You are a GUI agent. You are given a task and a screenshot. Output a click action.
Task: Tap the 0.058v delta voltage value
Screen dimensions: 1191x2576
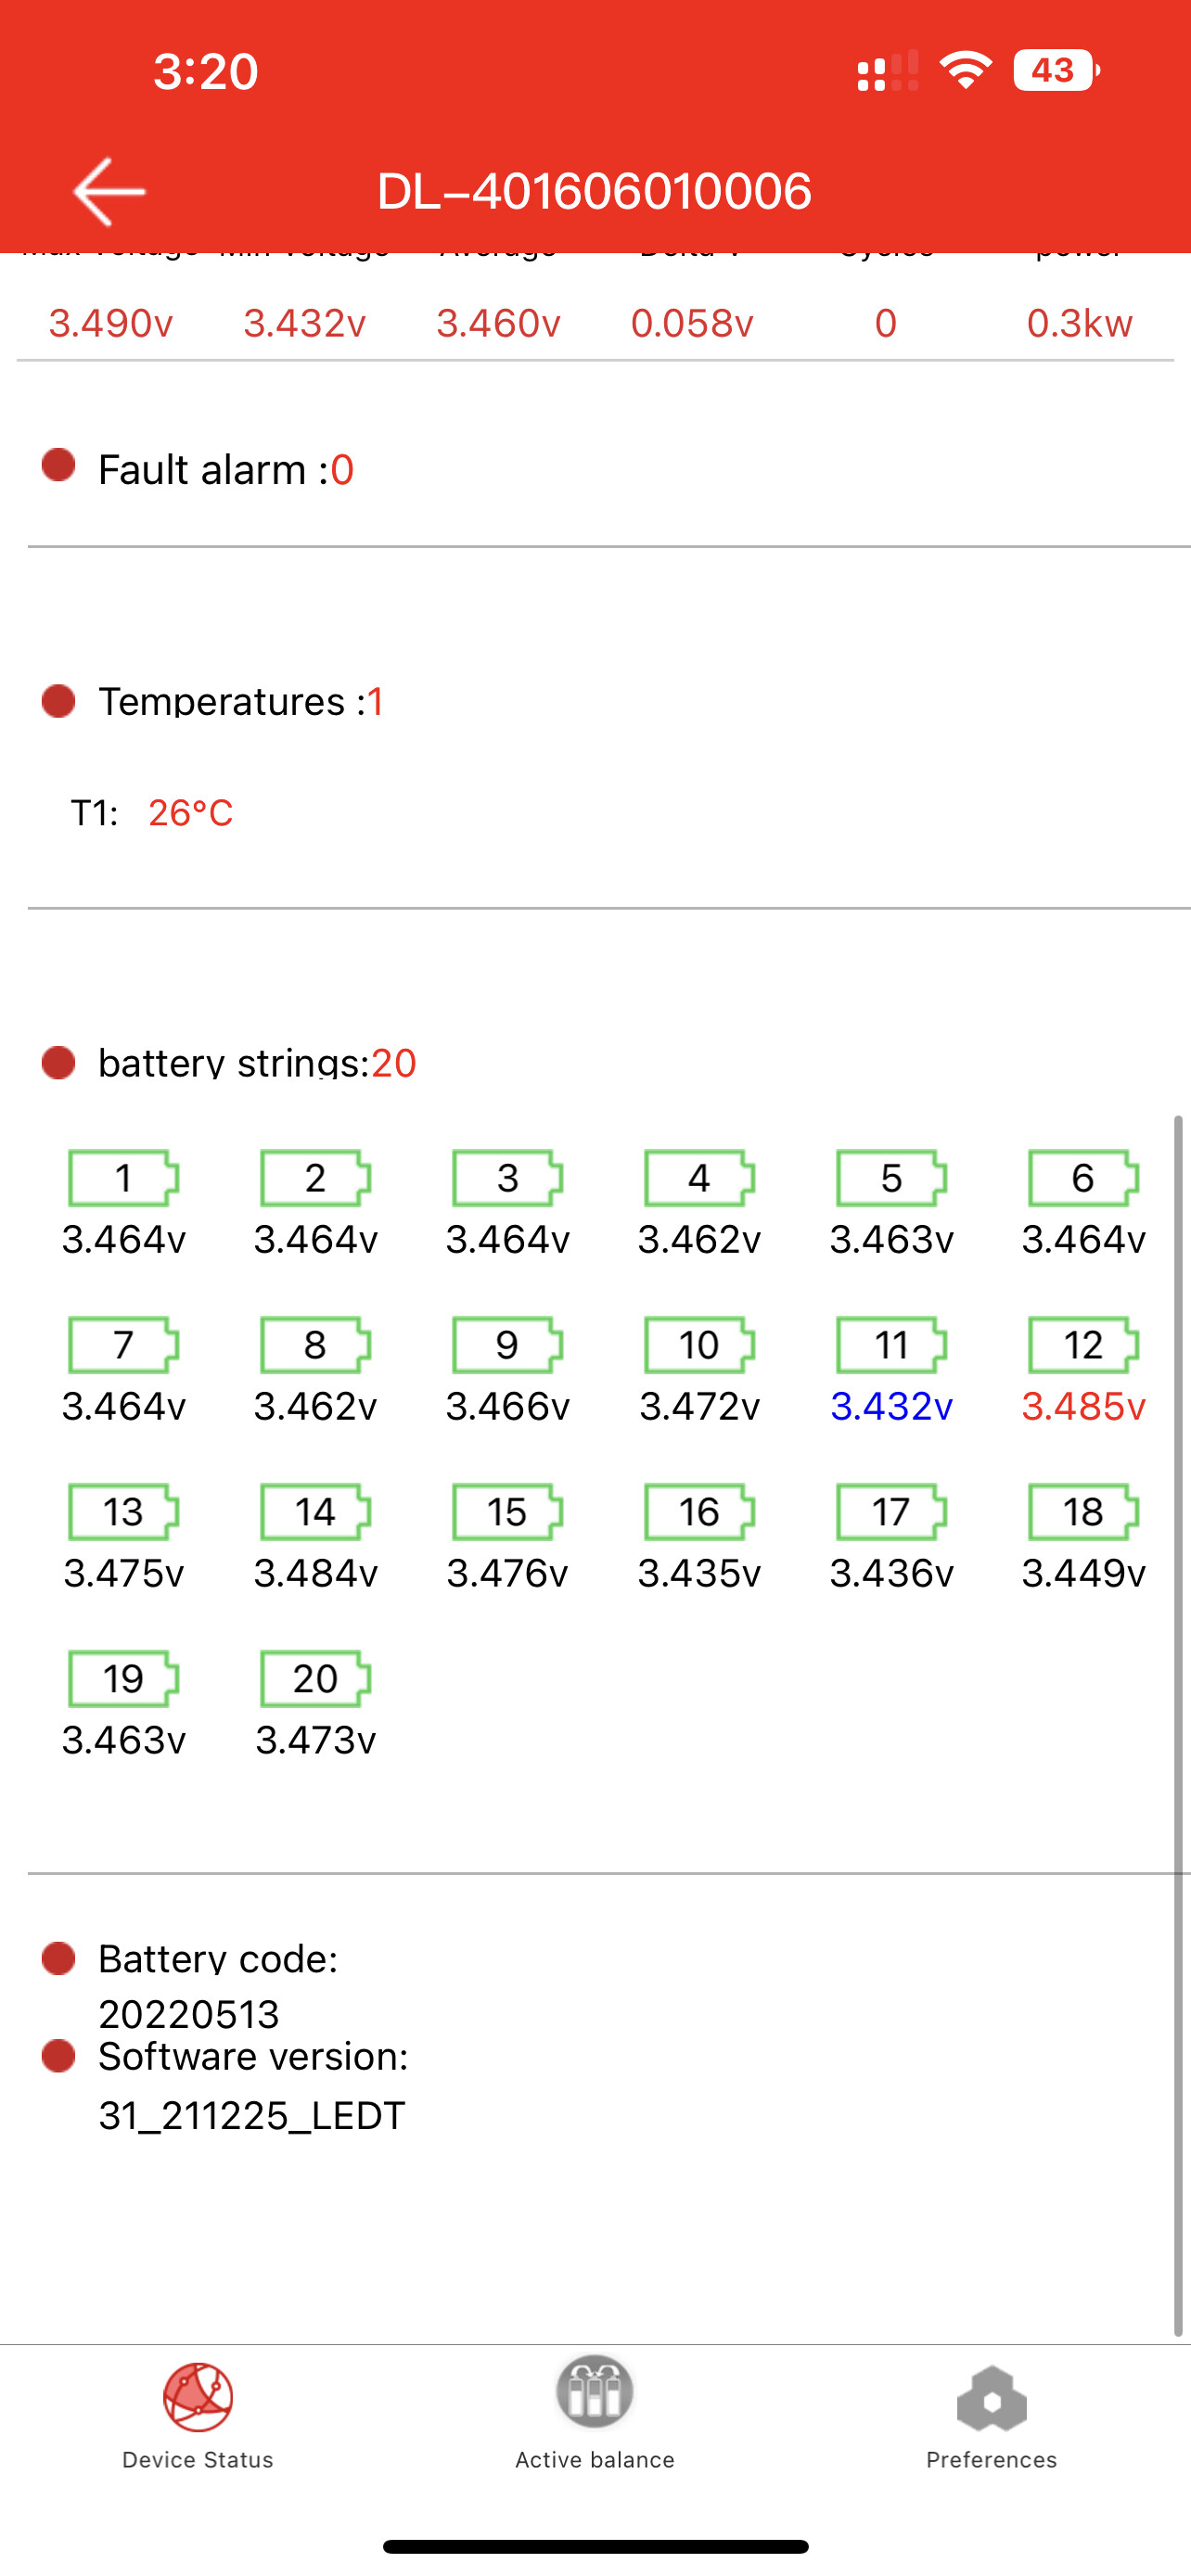click(691, 323)
